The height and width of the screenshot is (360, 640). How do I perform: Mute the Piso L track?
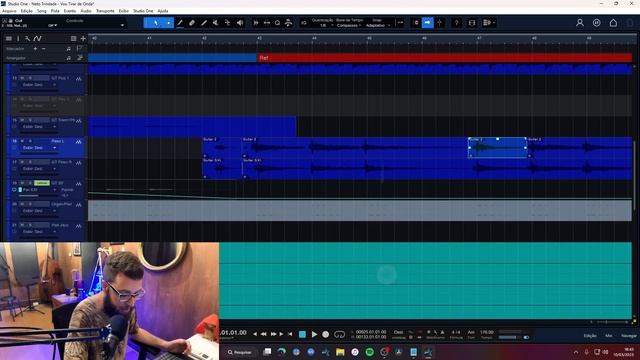22,141
